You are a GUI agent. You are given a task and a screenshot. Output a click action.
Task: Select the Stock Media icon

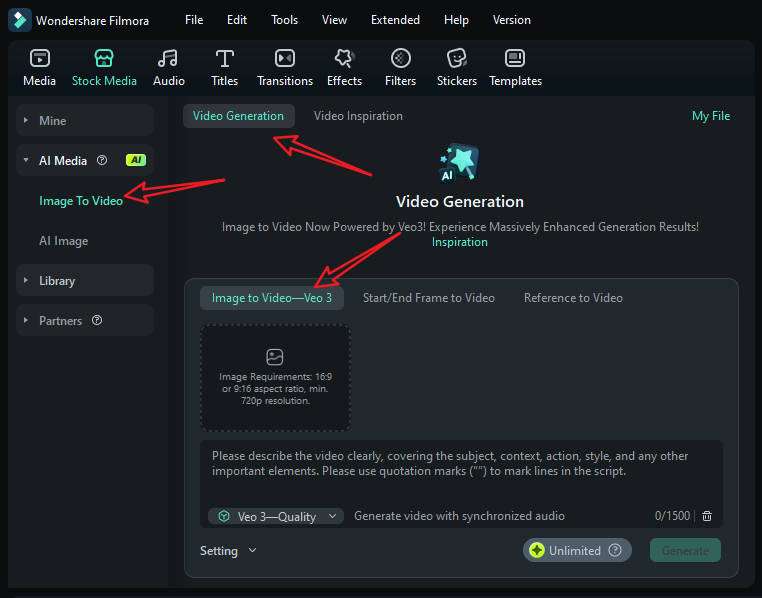(104, 59)
